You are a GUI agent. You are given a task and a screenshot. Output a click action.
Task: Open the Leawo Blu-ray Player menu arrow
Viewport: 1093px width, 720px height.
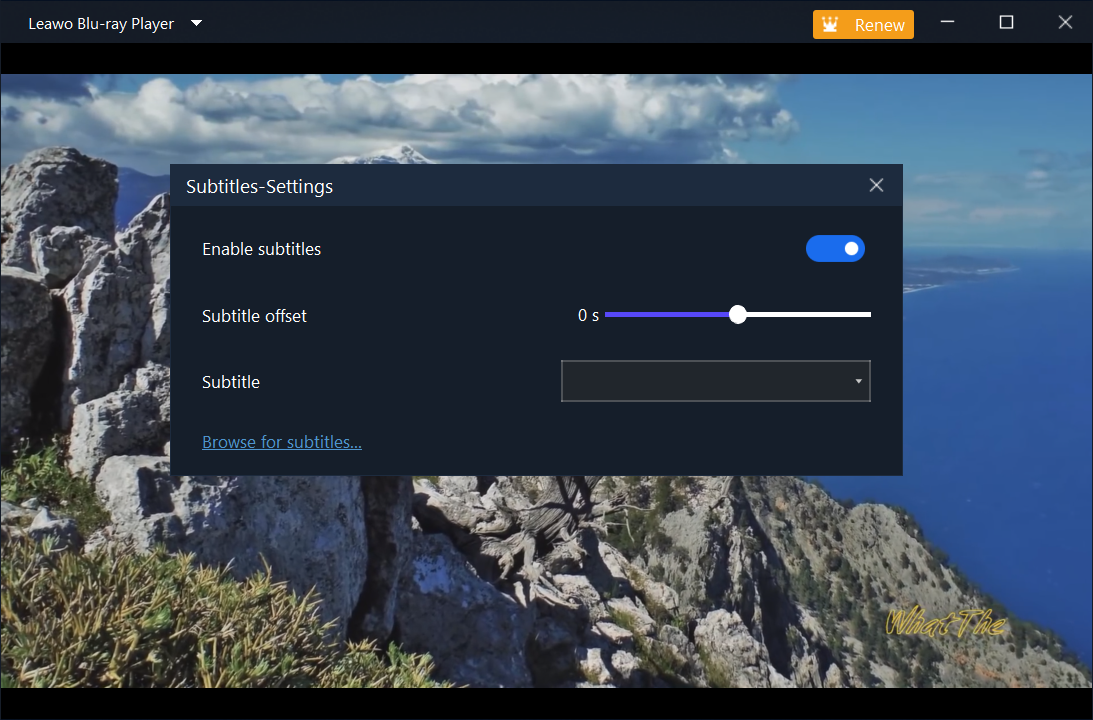tap(197, 23)
